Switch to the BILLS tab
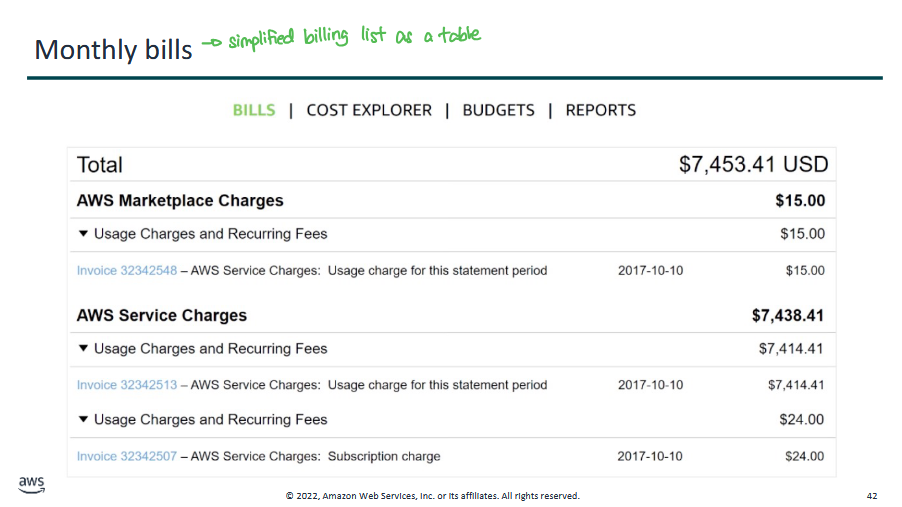 pos(254,110)
